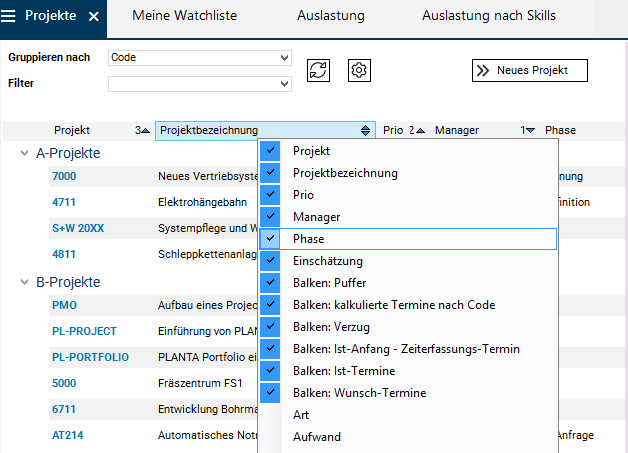Viewport: 628px width, 453px height.
Task: Open the PL-PROJECT link
Action: (x=84, y=331)
